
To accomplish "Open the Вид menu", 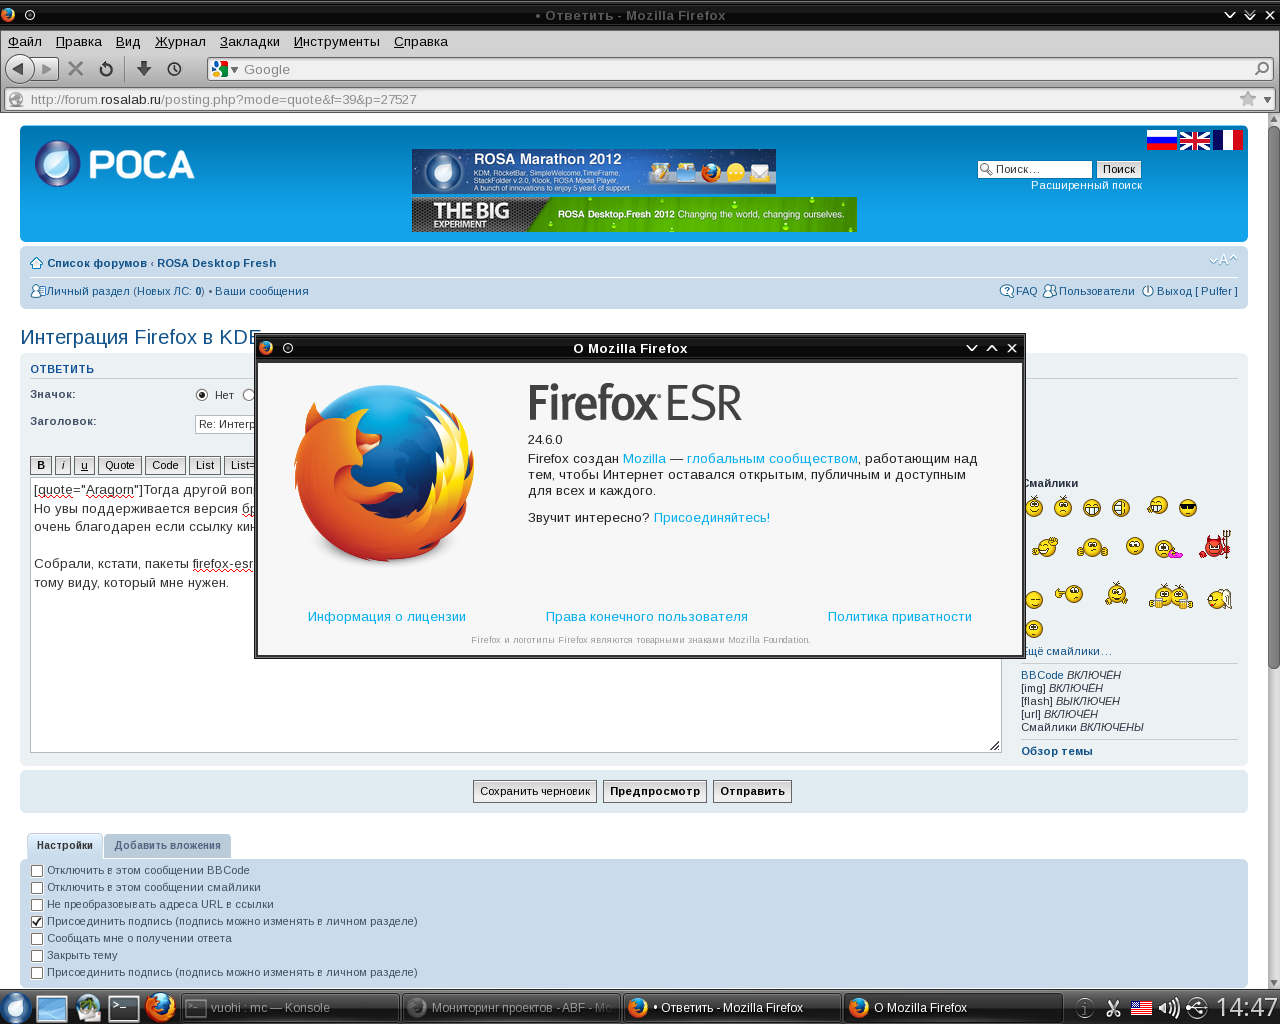I will tap(128, 41).
